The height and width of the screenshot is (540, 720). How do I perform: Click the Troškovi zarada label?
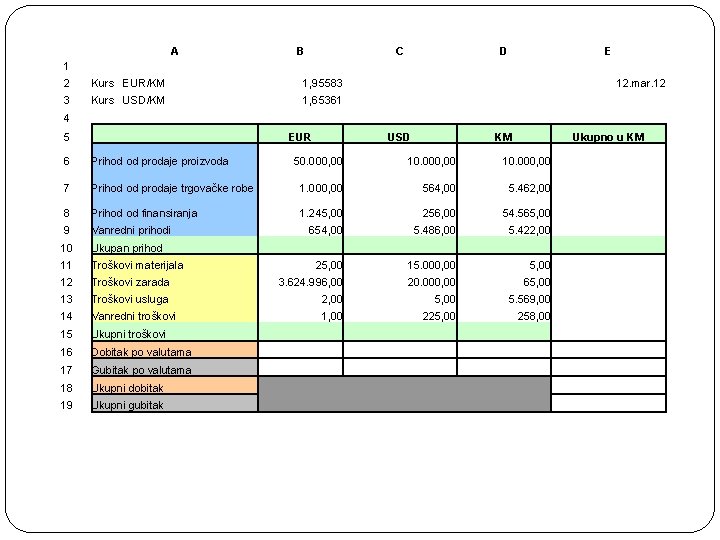pos(130,282)
